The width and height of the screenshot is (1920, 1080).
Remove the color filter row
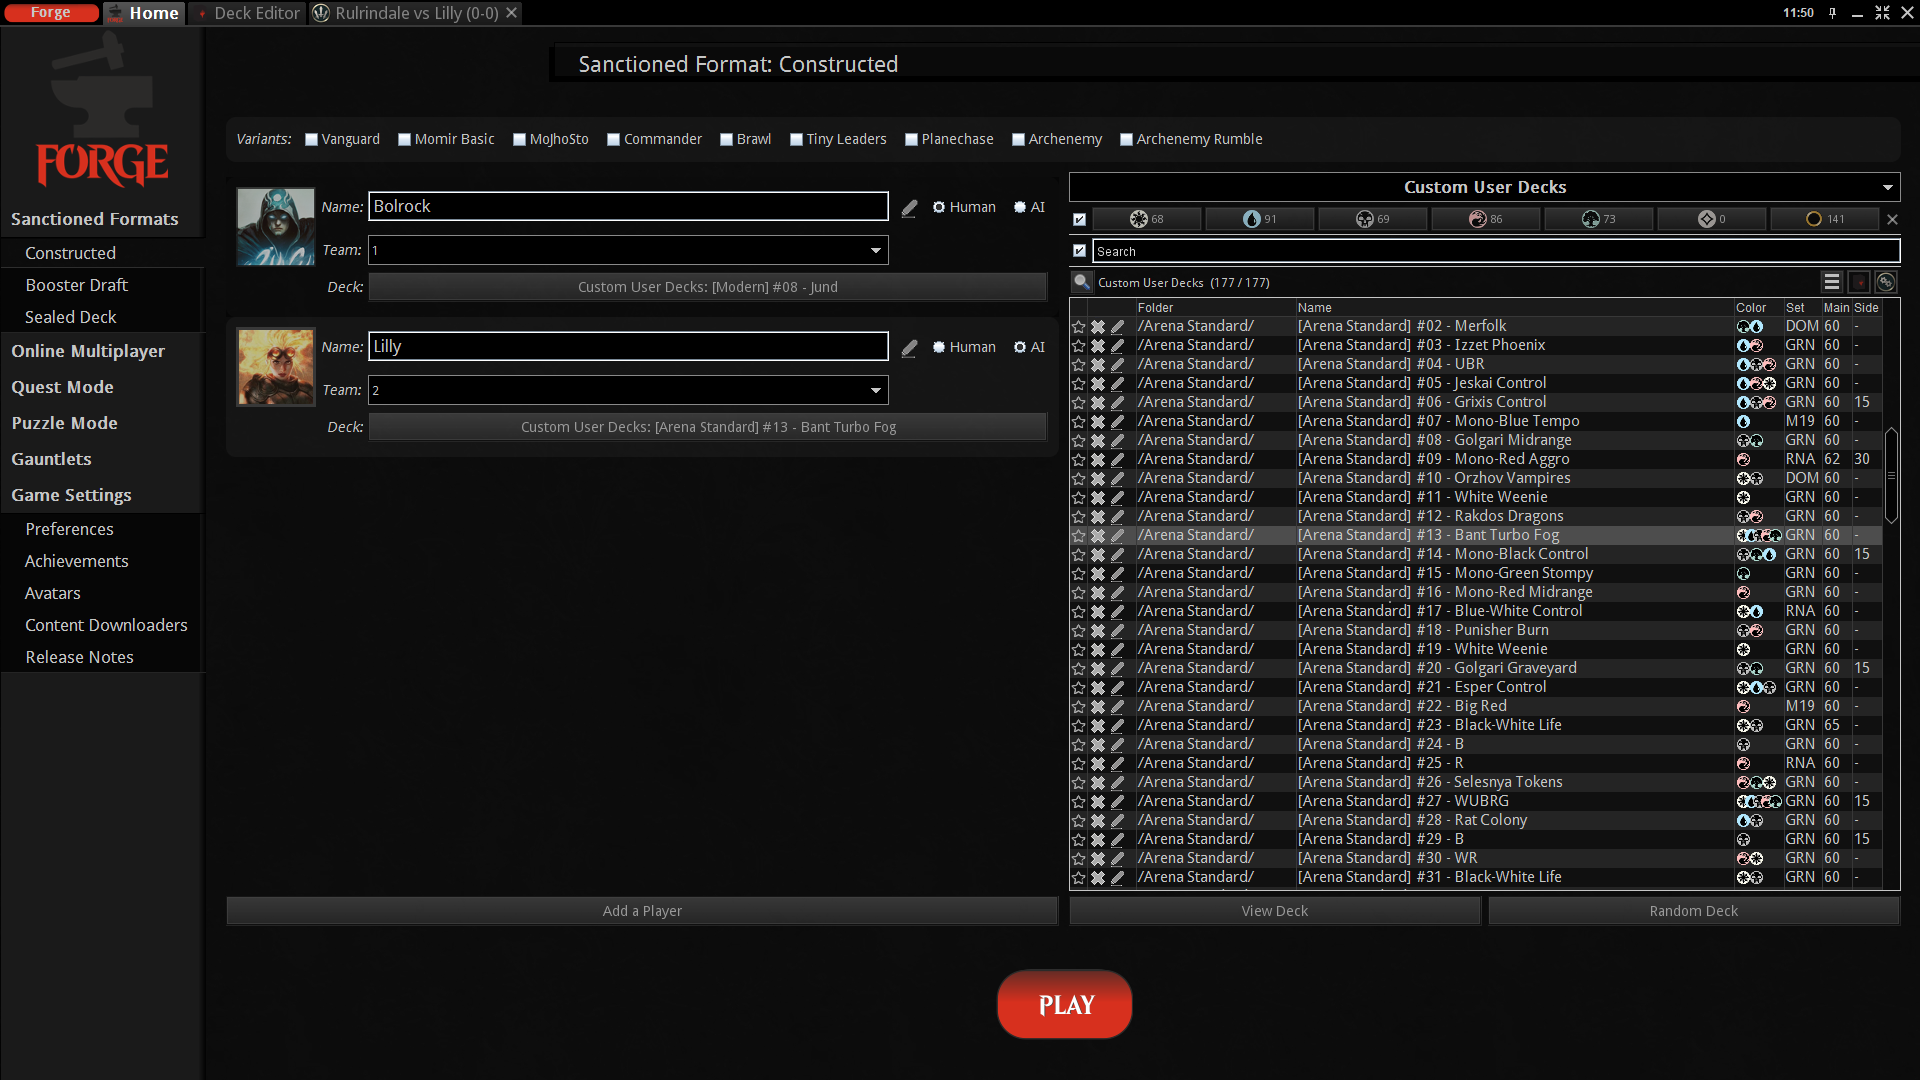(x=1892, y=219)
